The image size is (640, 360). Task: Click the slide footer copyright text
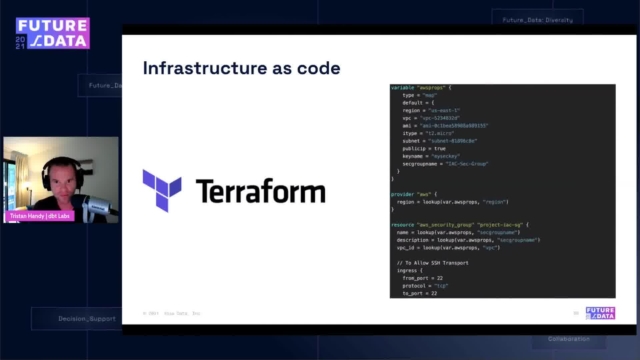click(171, 313)
